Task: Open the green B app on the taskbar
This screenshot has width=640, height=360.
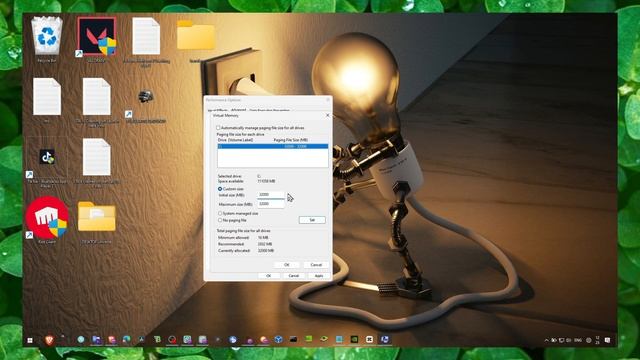Action: (157, 340)
